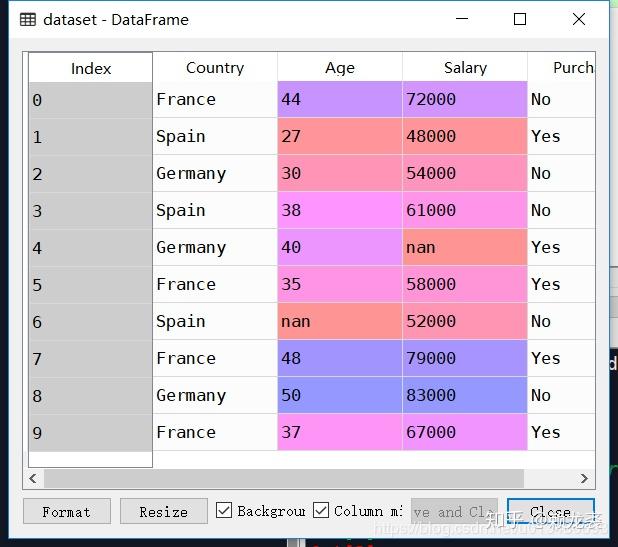618x547 pixels.
Task: Select the Spain cell in row 6
Action: [215, 321]
